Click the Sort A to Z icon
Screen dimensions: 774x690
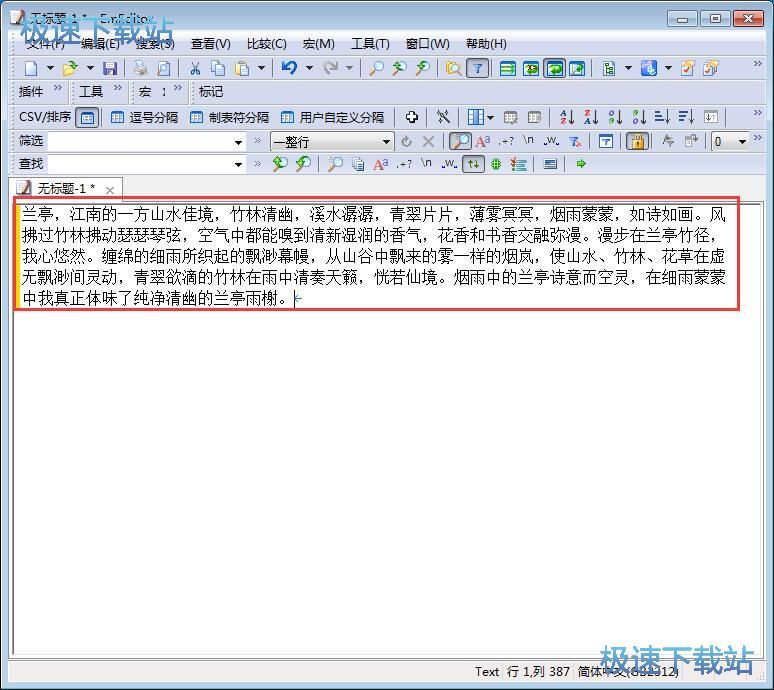(x=567, y=117)
